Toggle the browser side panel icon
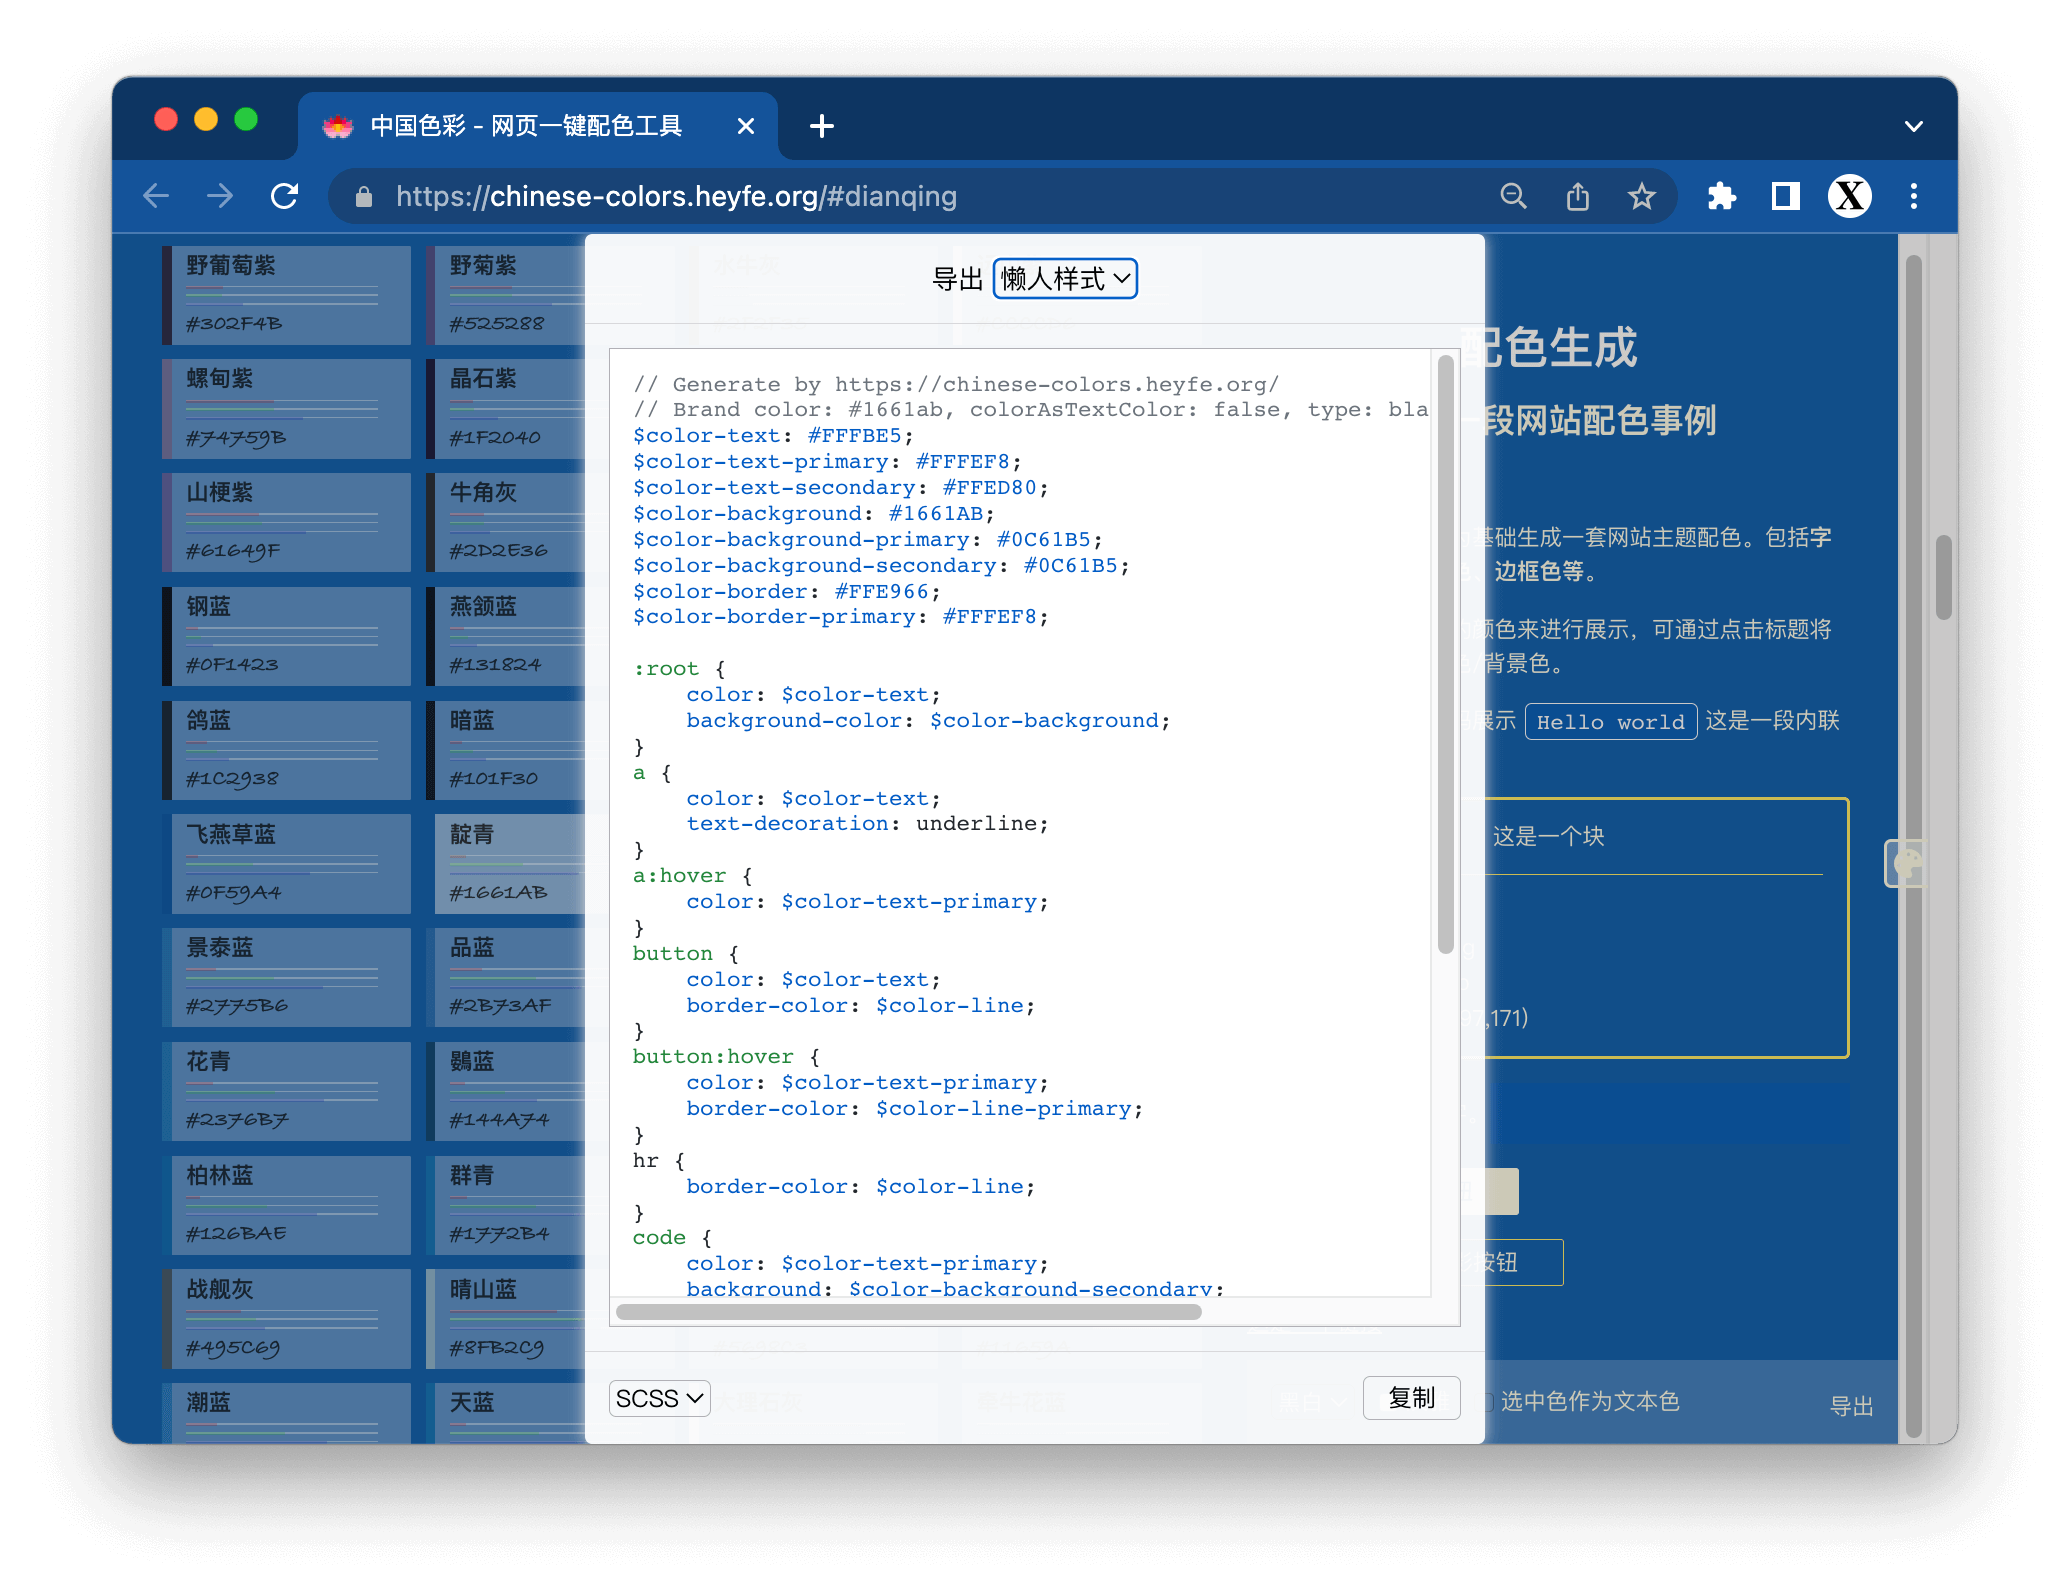This screenshot has height=1592, width=2070. pyautogui.click(x=1785, y=196)
